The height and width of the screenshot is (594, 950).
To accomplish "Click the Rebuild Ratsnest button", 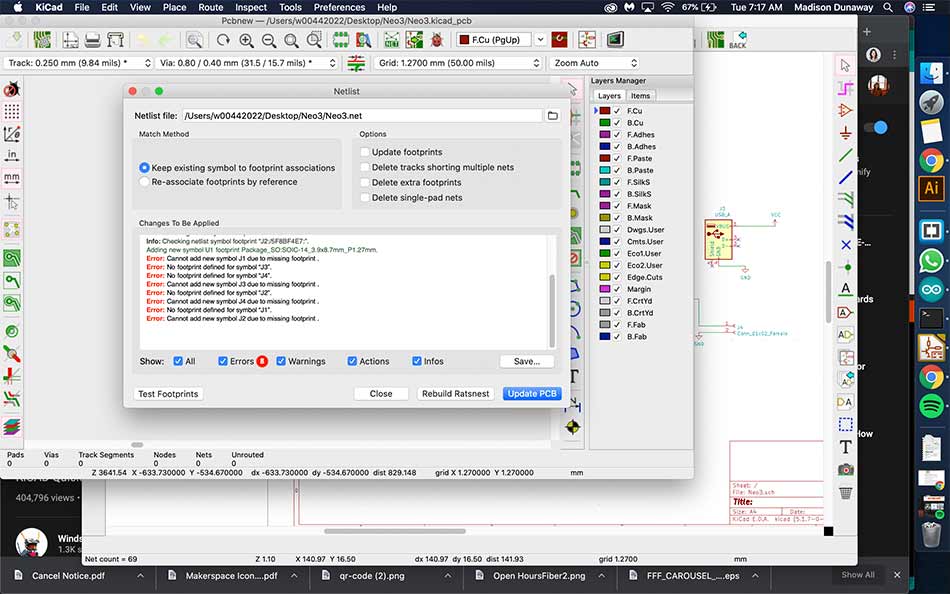I will point(456,394).
